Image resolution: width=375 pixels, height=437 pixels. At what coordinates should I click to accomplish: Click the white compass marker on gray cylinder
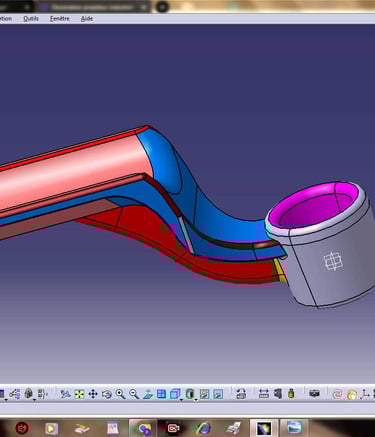333,261
